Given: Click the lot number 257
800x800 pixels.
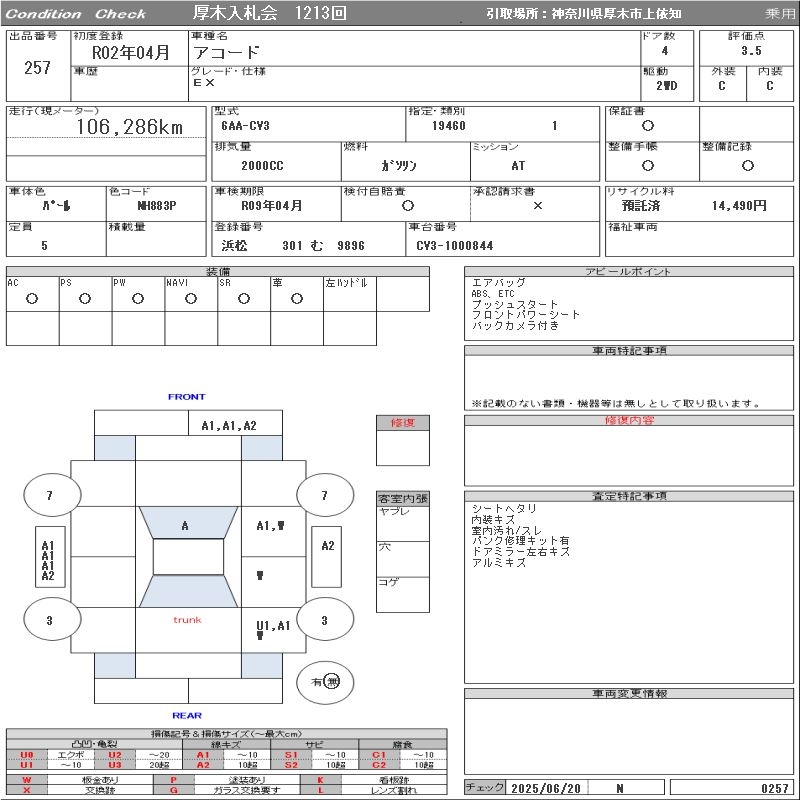Looking at the screenshot, I should pyautogui.click(x=37, y=67).
